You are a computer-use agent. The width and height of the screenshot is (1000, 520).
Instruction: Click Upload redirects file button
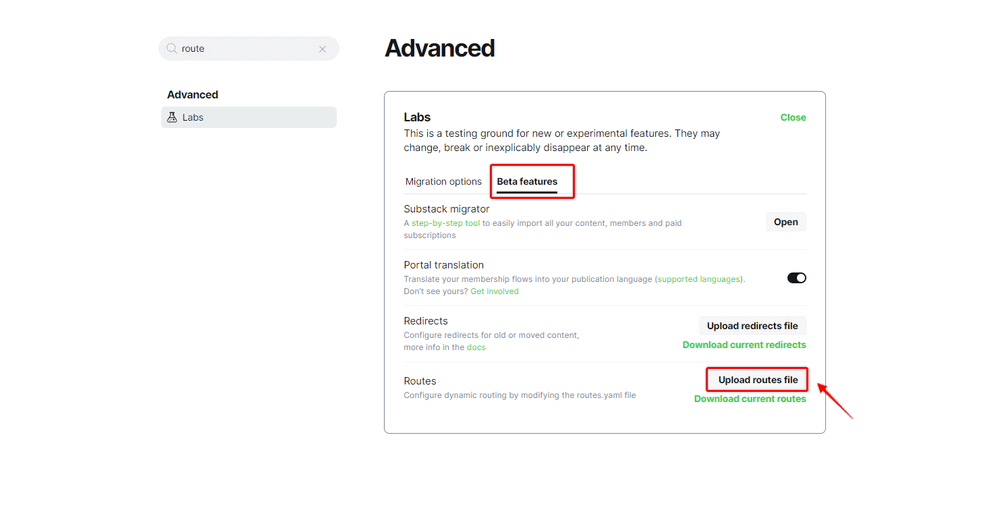(x=752, y=326)
